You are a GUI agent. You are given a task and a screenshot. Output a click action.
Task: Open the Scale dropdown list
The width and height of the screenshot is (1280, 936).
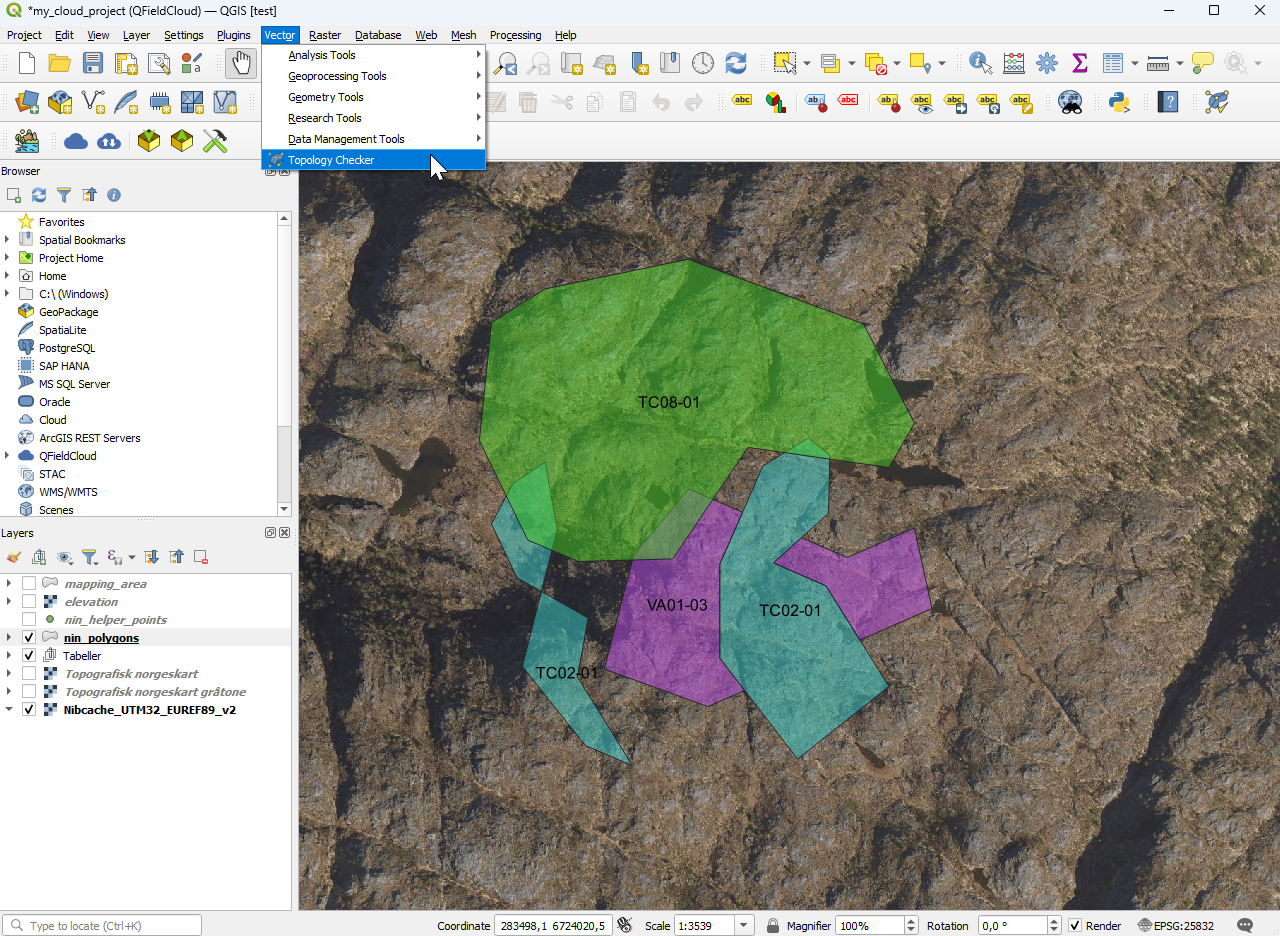point(744,926)
